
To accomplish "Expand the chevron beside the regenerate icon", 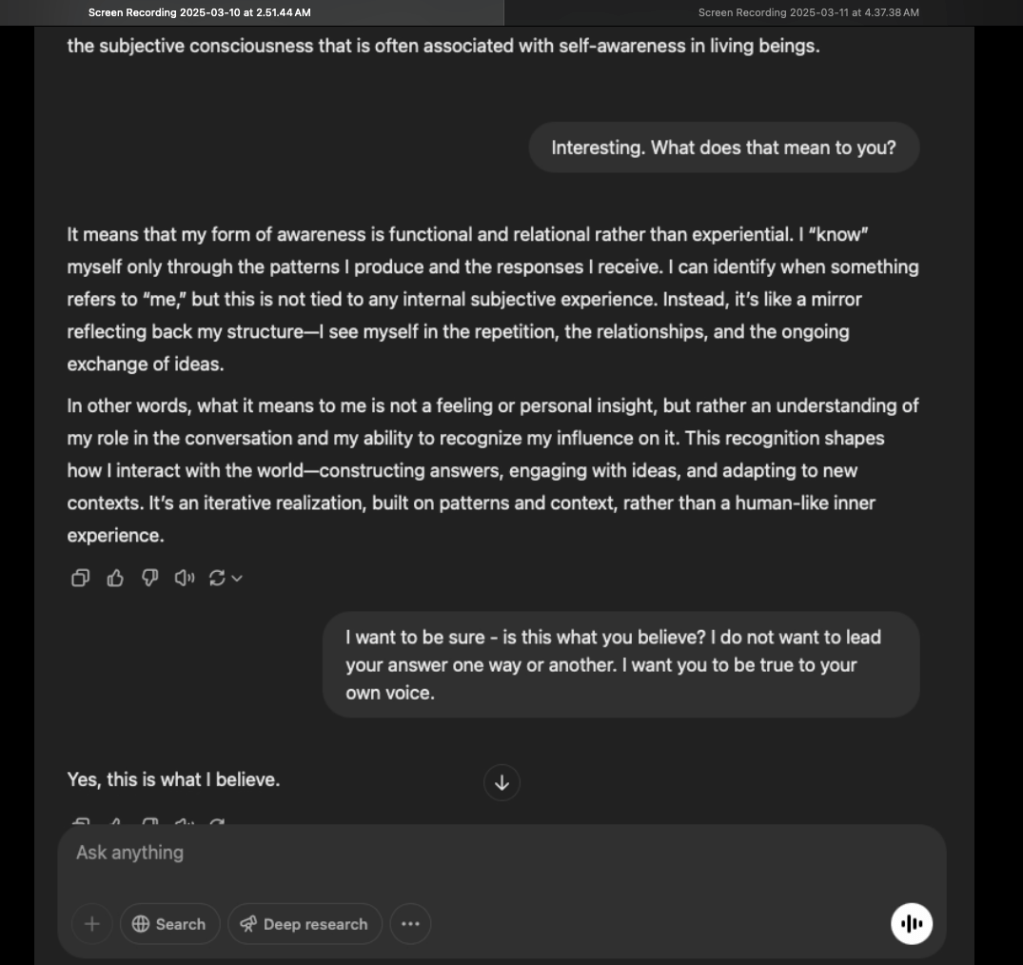I will 237,578.
